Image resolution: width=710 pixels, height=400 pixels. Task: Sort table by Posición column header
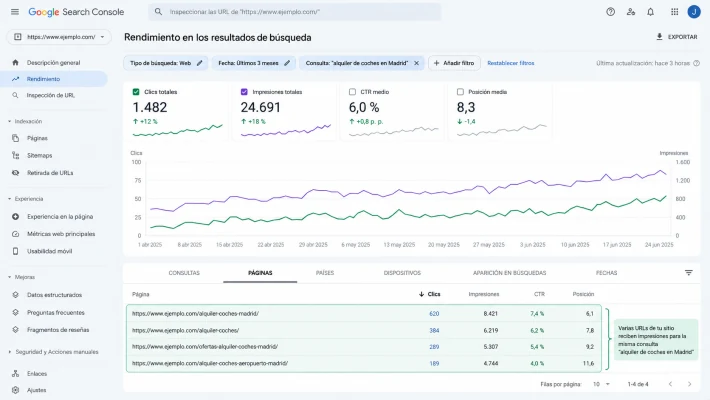583,294
